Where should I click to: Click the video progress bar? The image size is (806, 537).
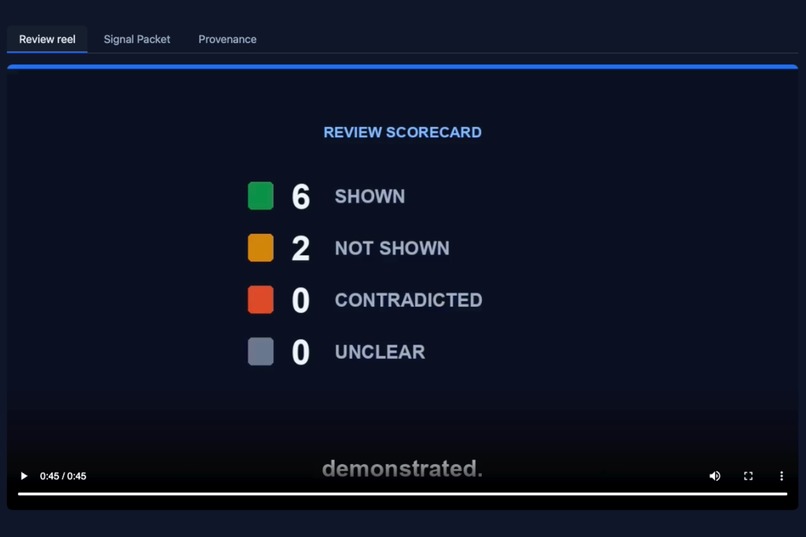pos(402,494)
